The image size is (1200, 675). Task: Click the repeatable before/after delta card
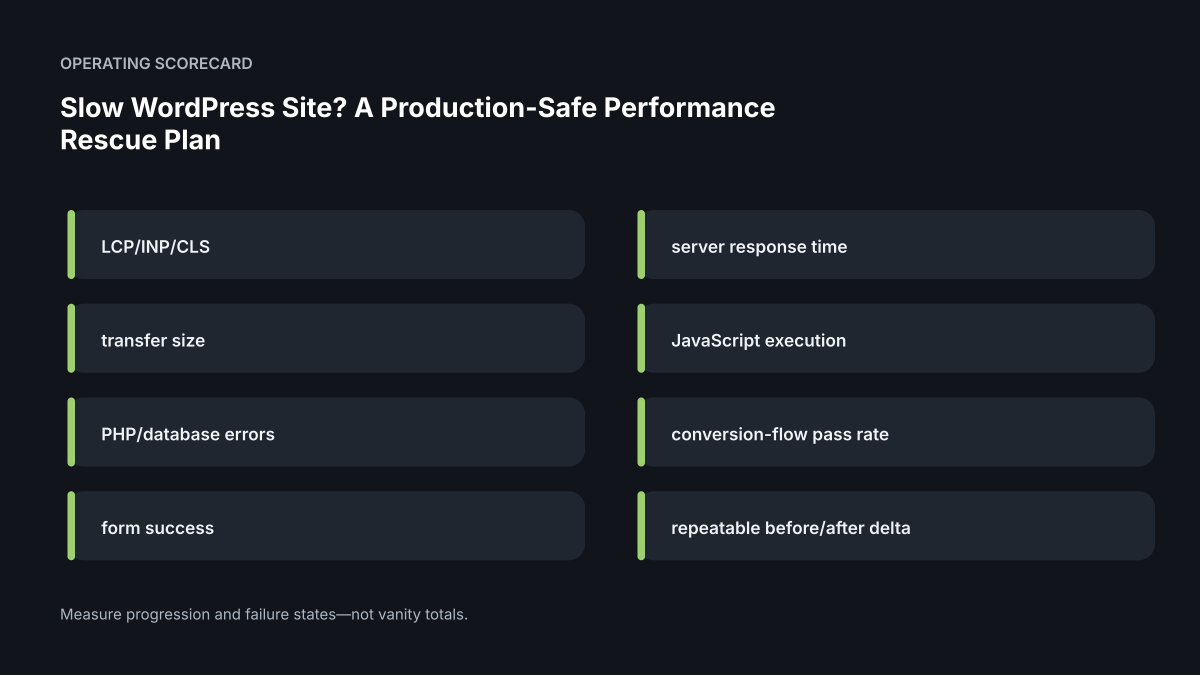(x=896, y=526)
